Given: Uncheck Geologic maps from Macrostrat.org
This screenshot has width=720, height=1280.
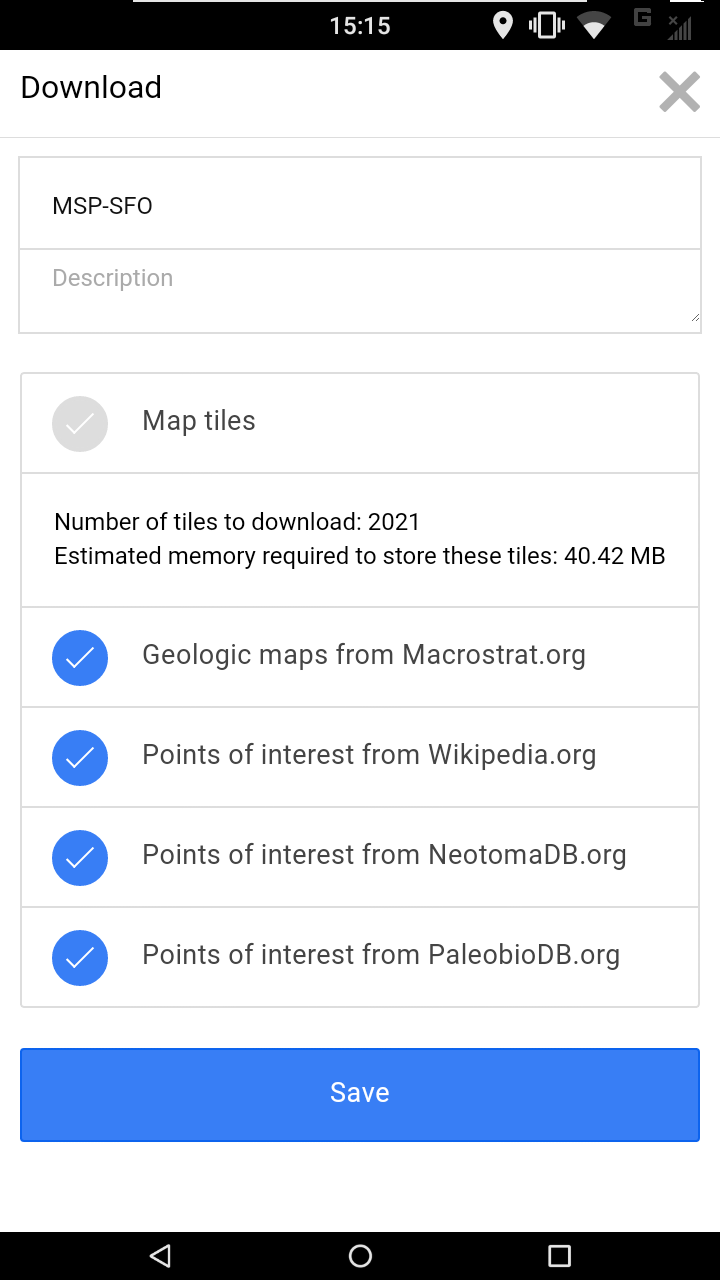Looking at the screenshot, I should pyautogui.click(x=80, y=657).
